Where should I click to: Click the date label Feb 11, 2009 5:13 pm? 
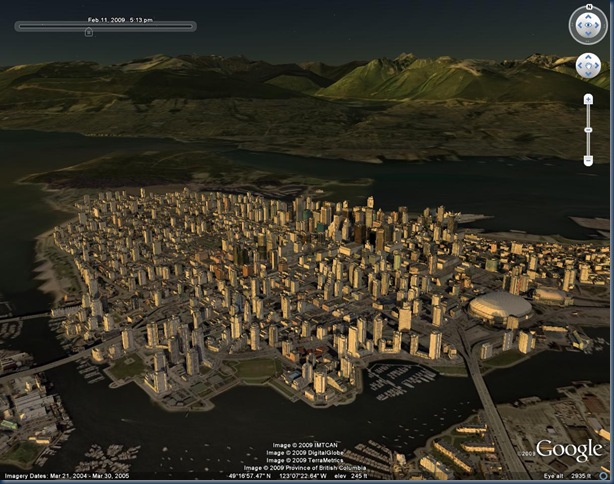(x=120, y=20)
